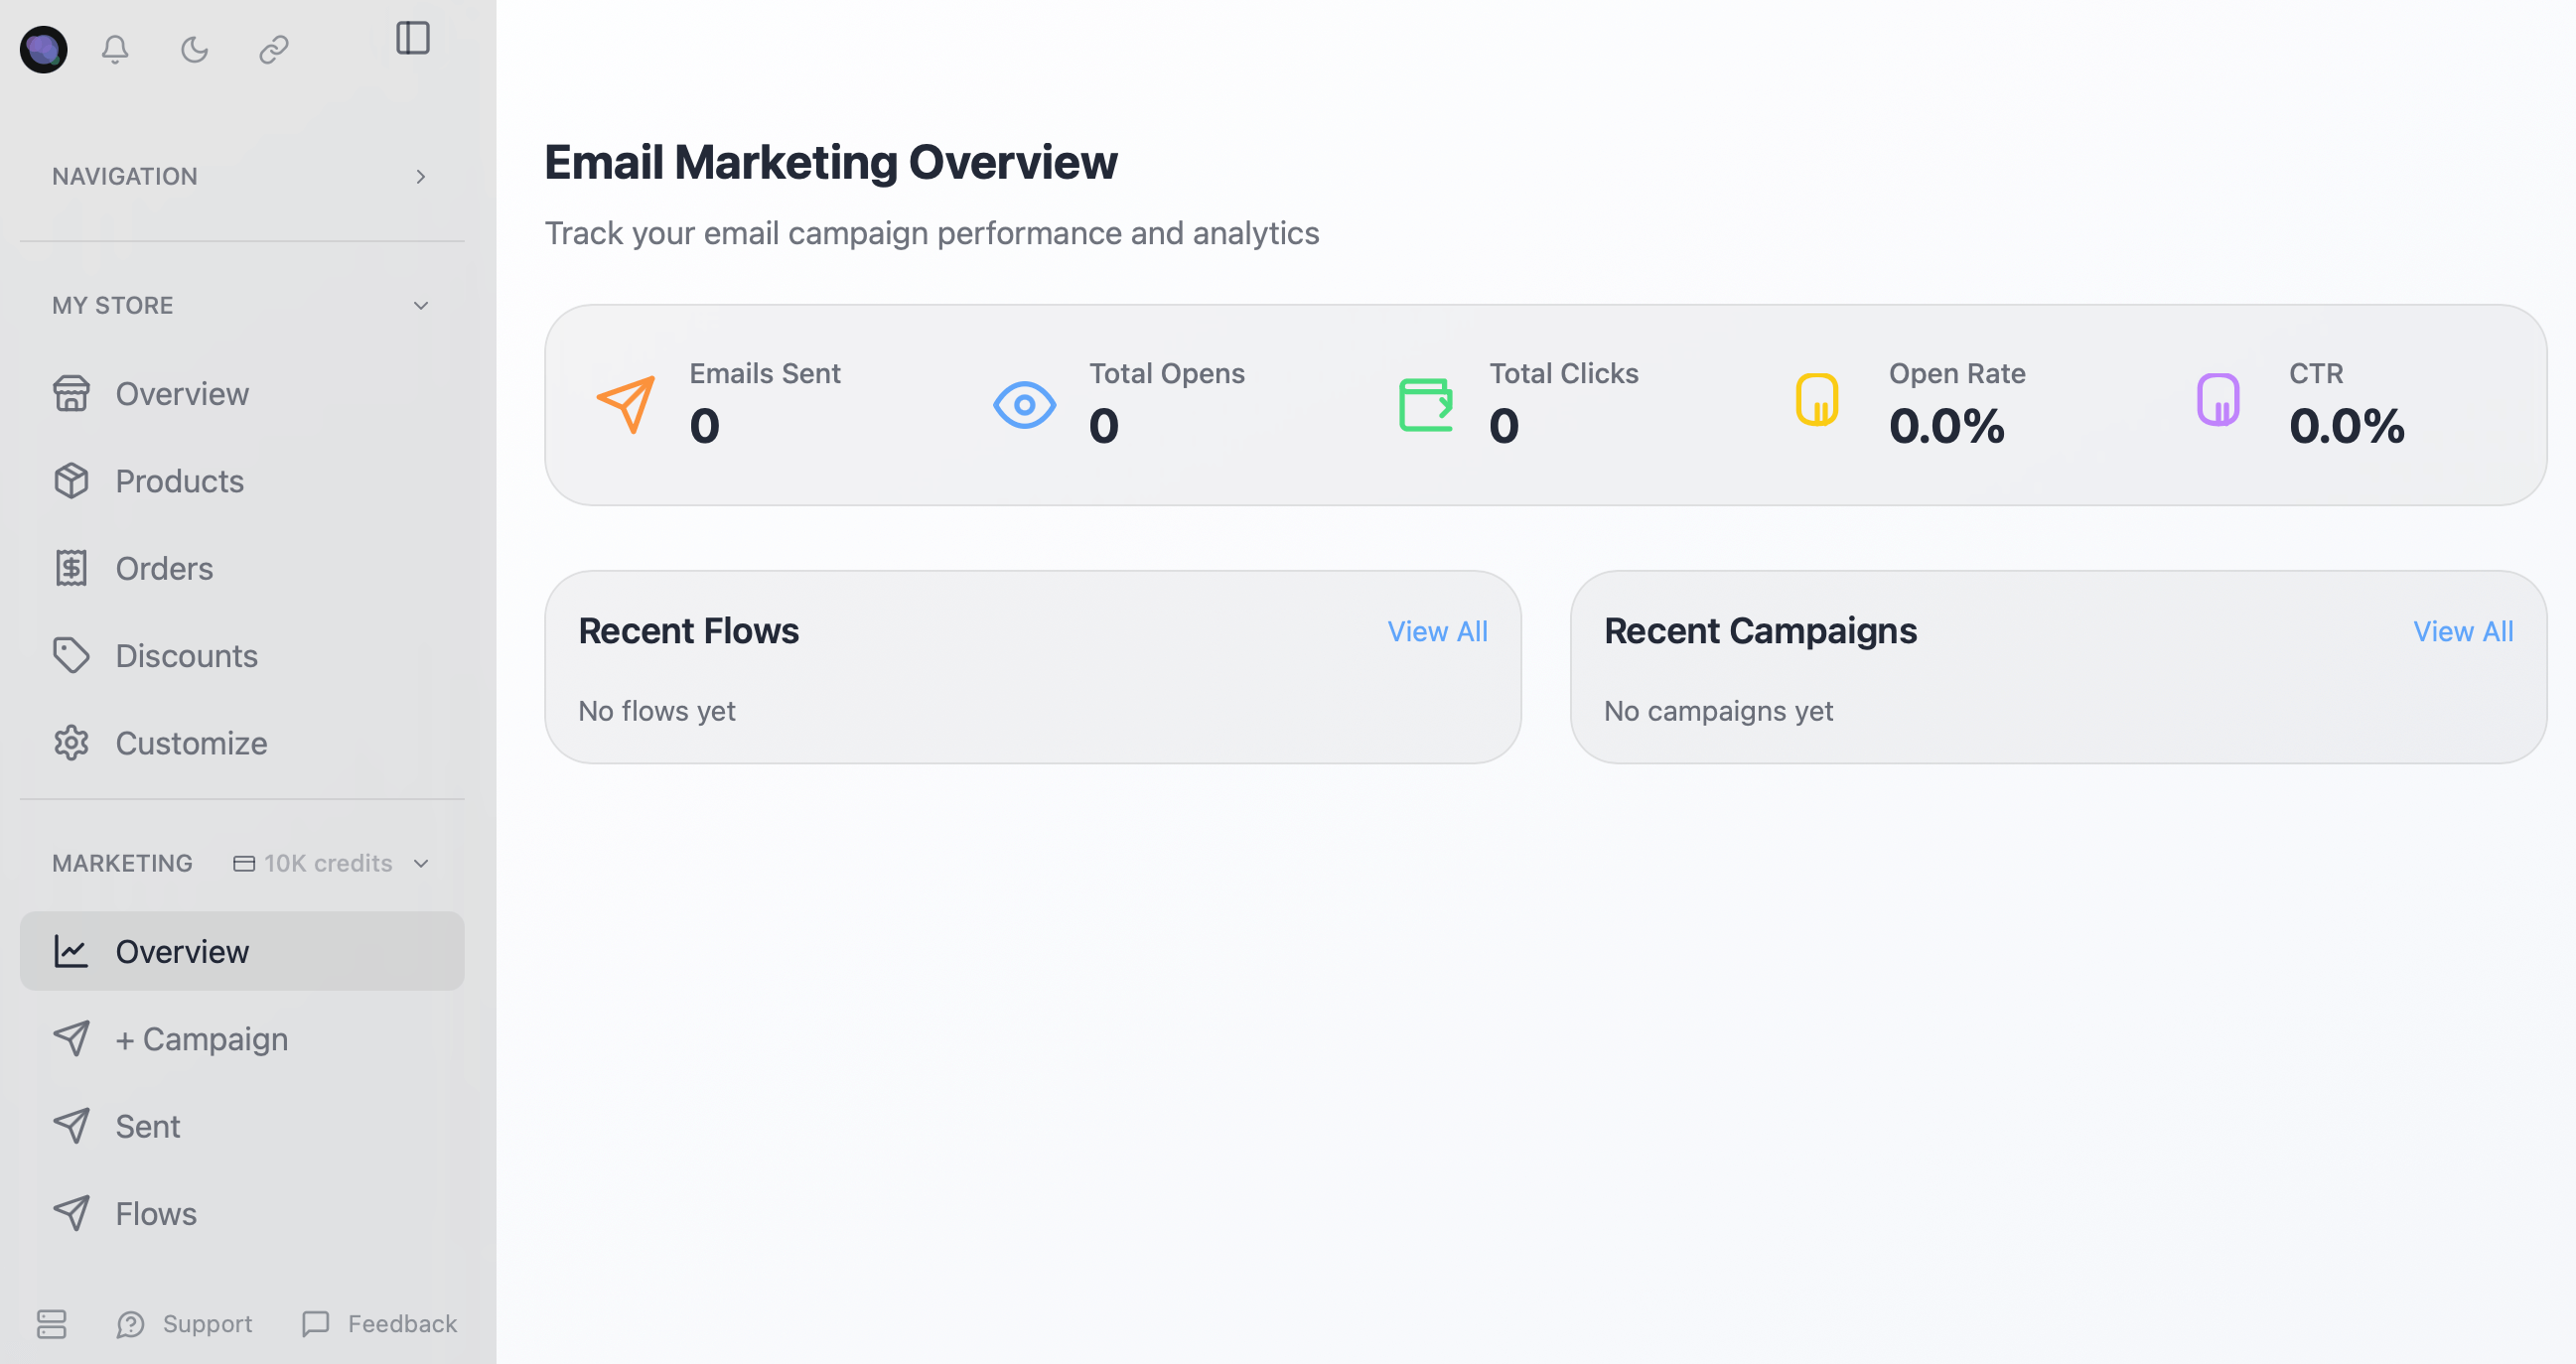
Task: Open the user avatar profile
Action: click(x=44, y=49)
